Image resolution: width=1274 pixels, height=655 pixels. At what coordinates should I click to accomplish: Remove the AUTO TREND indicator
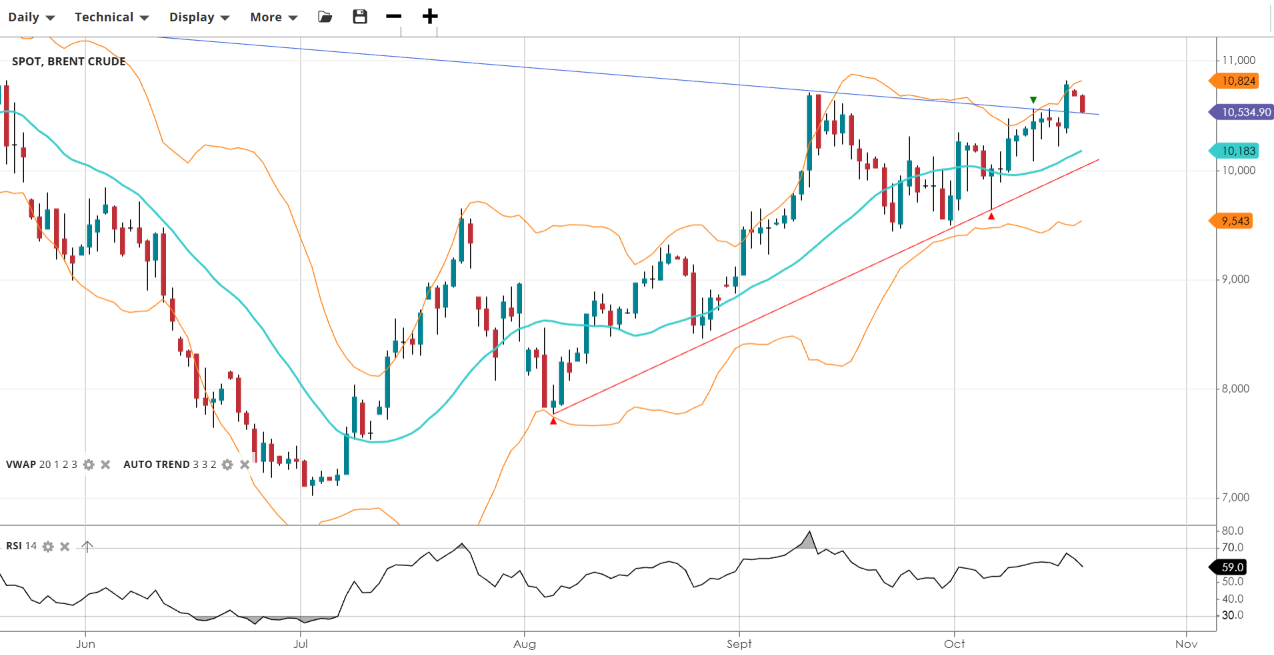[244, 465]
